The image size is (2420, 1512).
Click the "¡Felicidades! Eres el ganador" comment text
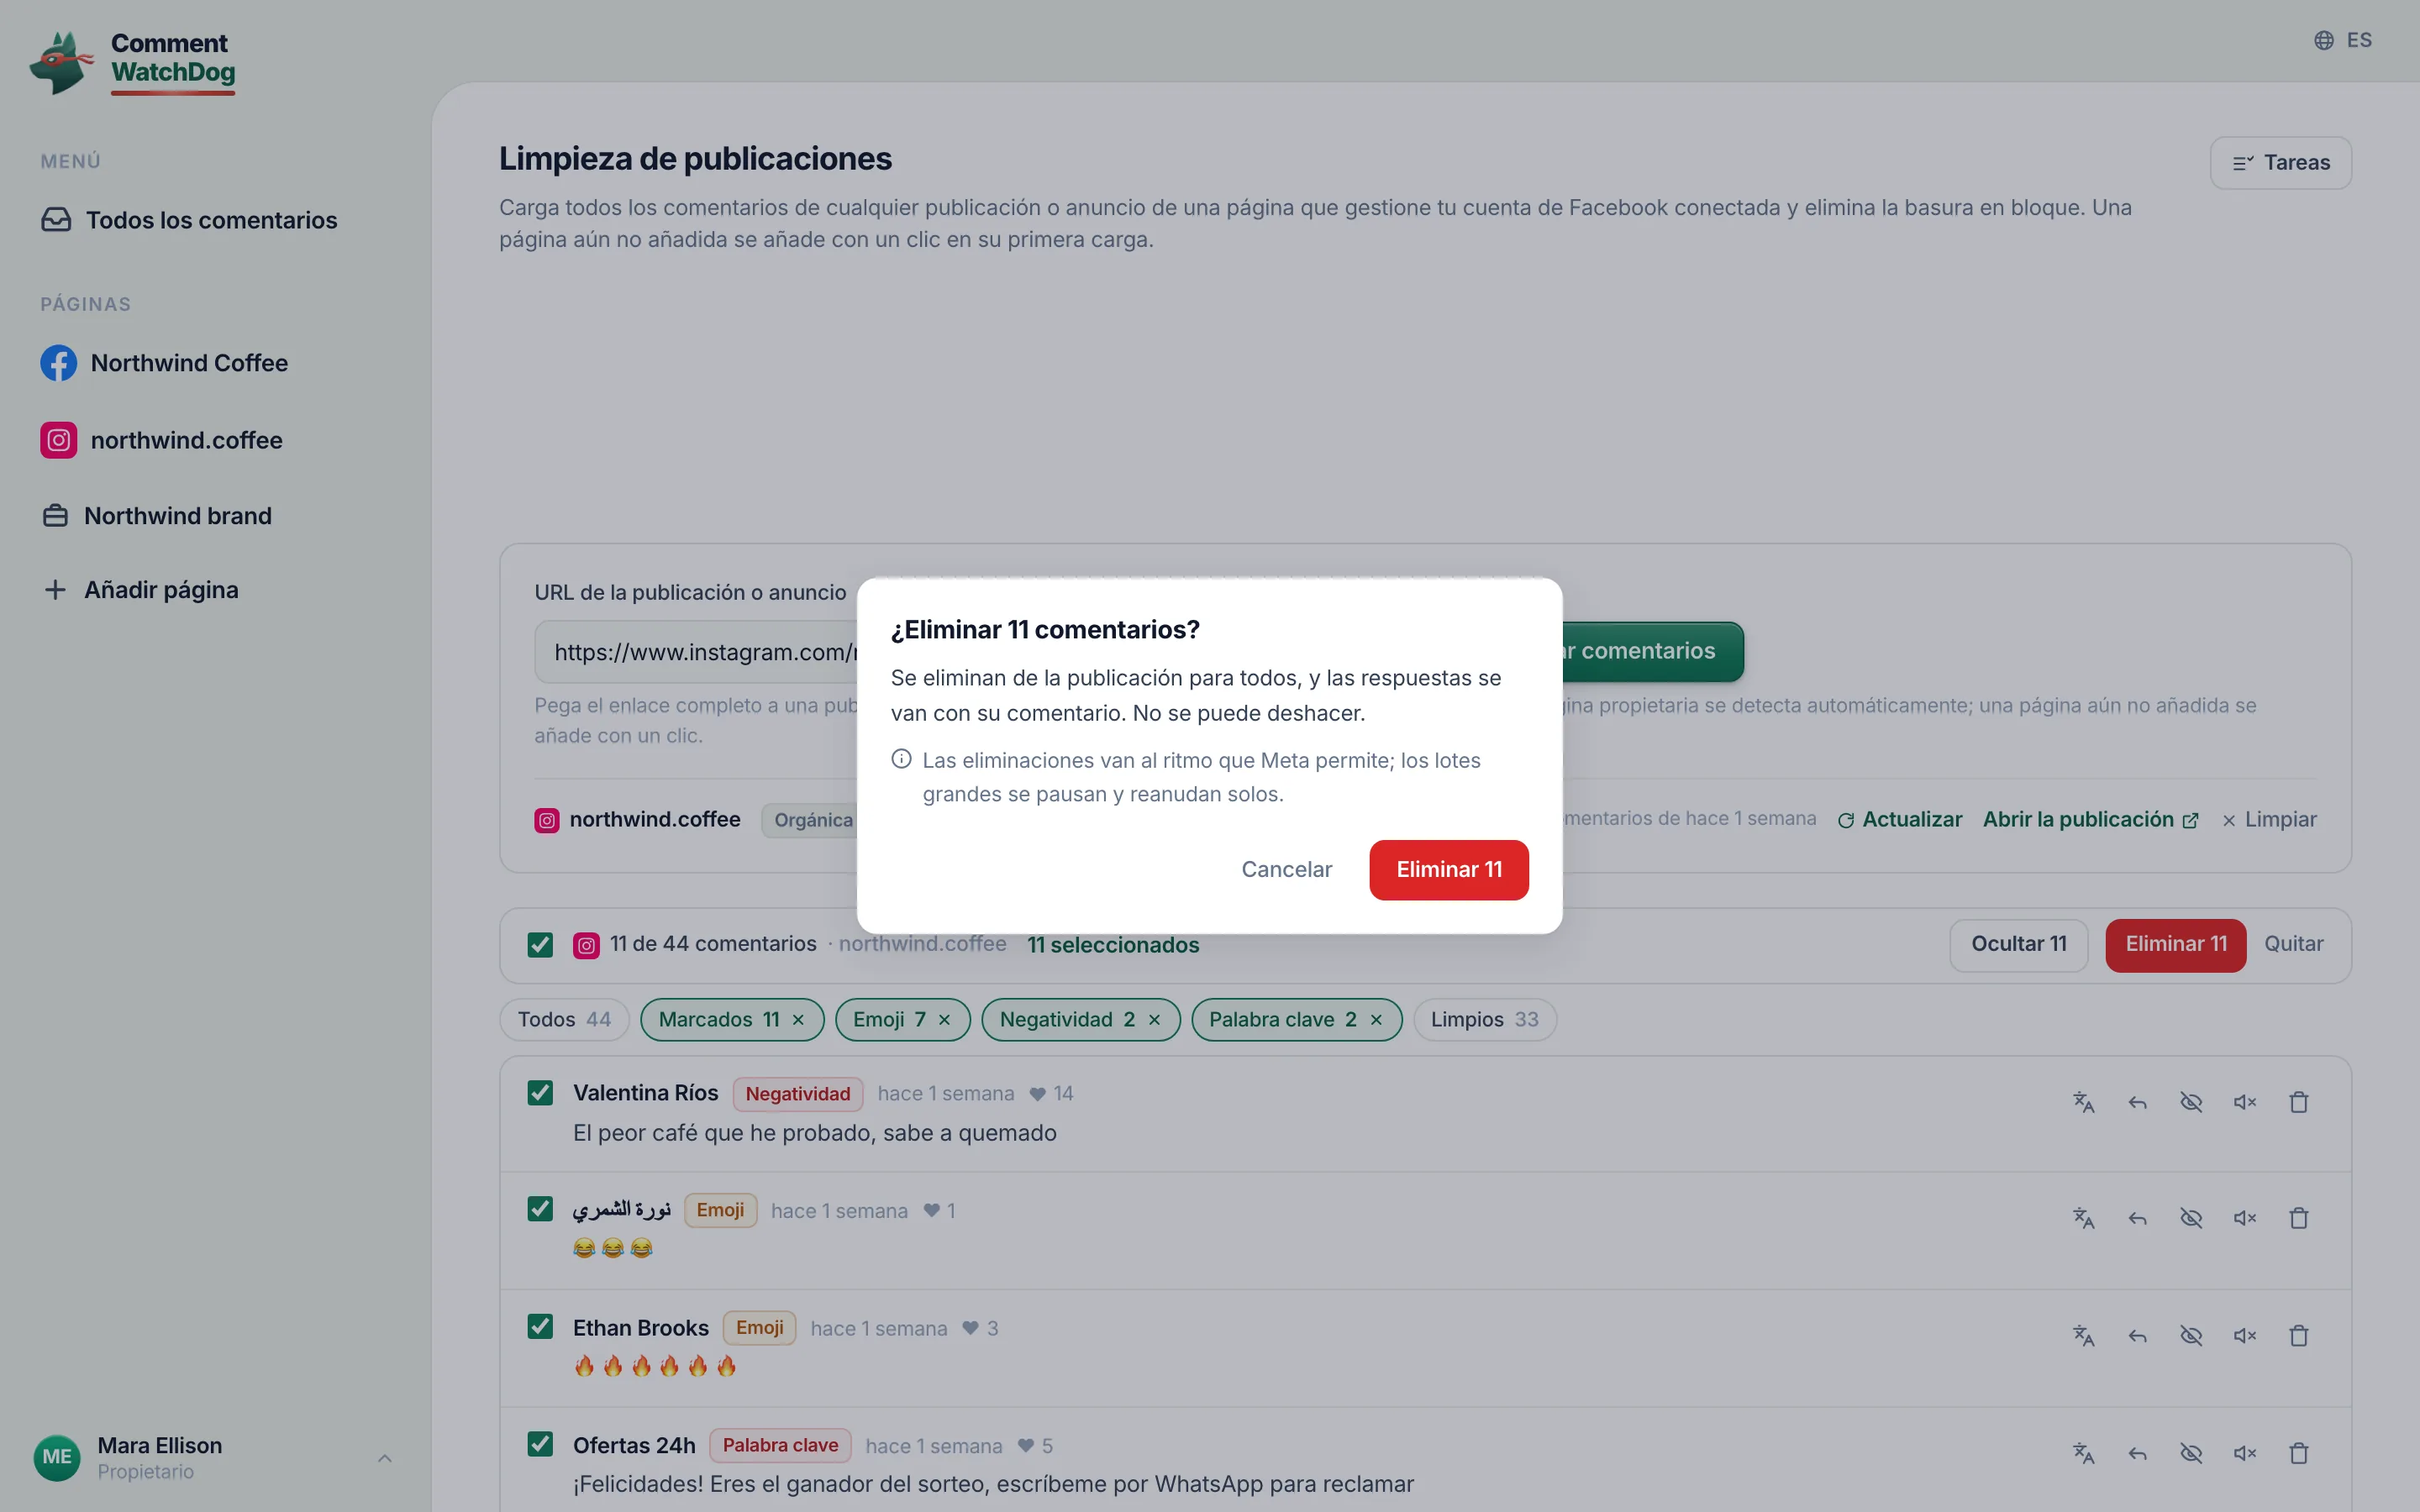point(993,1484)
